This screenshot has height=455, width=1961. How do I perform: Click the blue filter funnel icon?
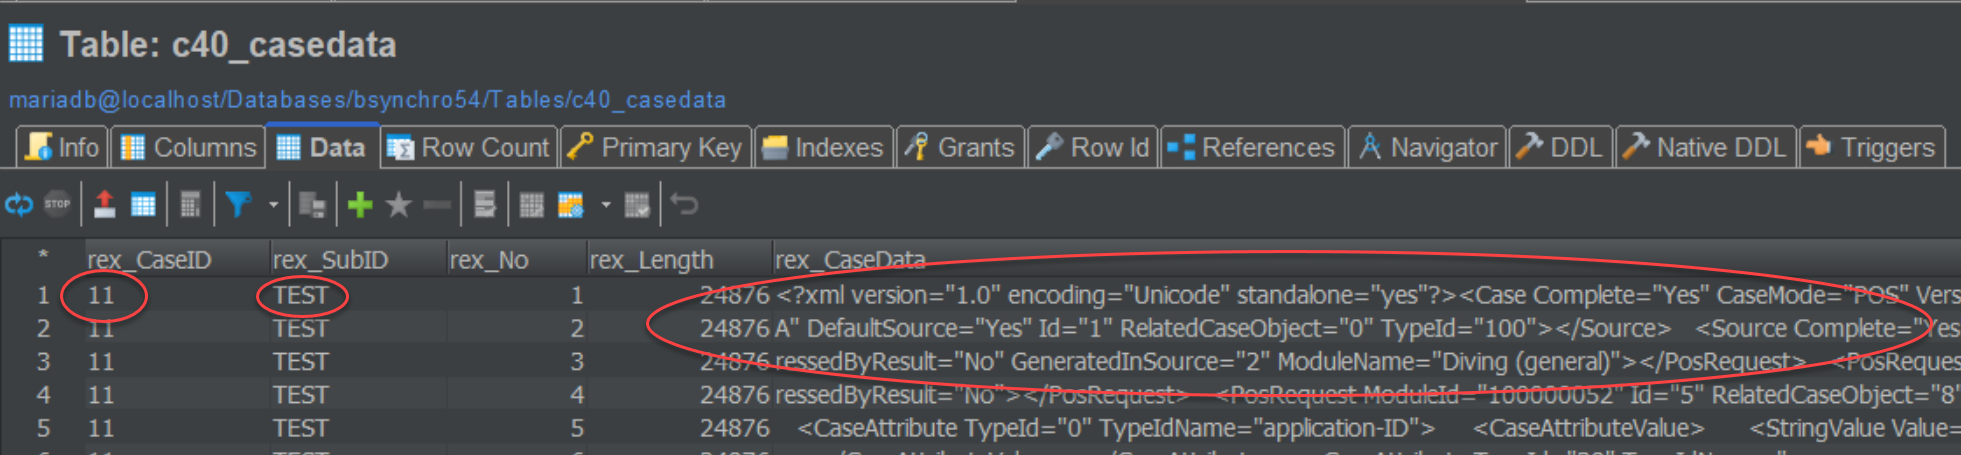click(237, 205)
